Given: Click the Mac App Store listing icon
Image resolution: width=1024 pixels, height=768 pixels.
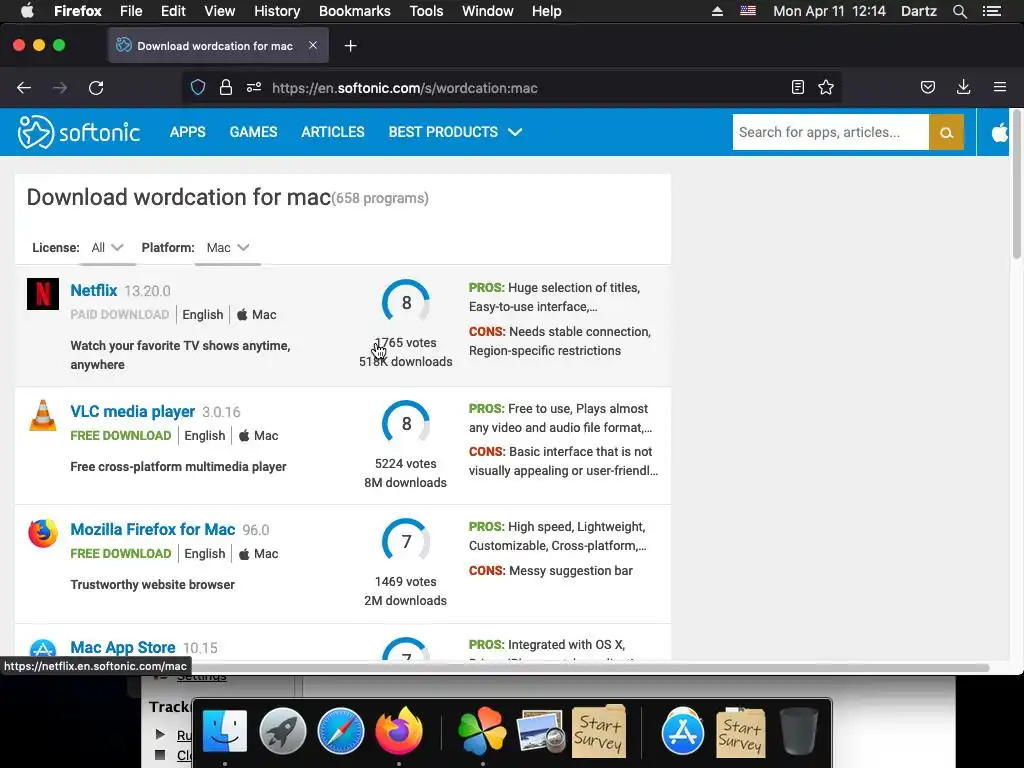Looking at the screenshot, I should (x=43, y=650).
